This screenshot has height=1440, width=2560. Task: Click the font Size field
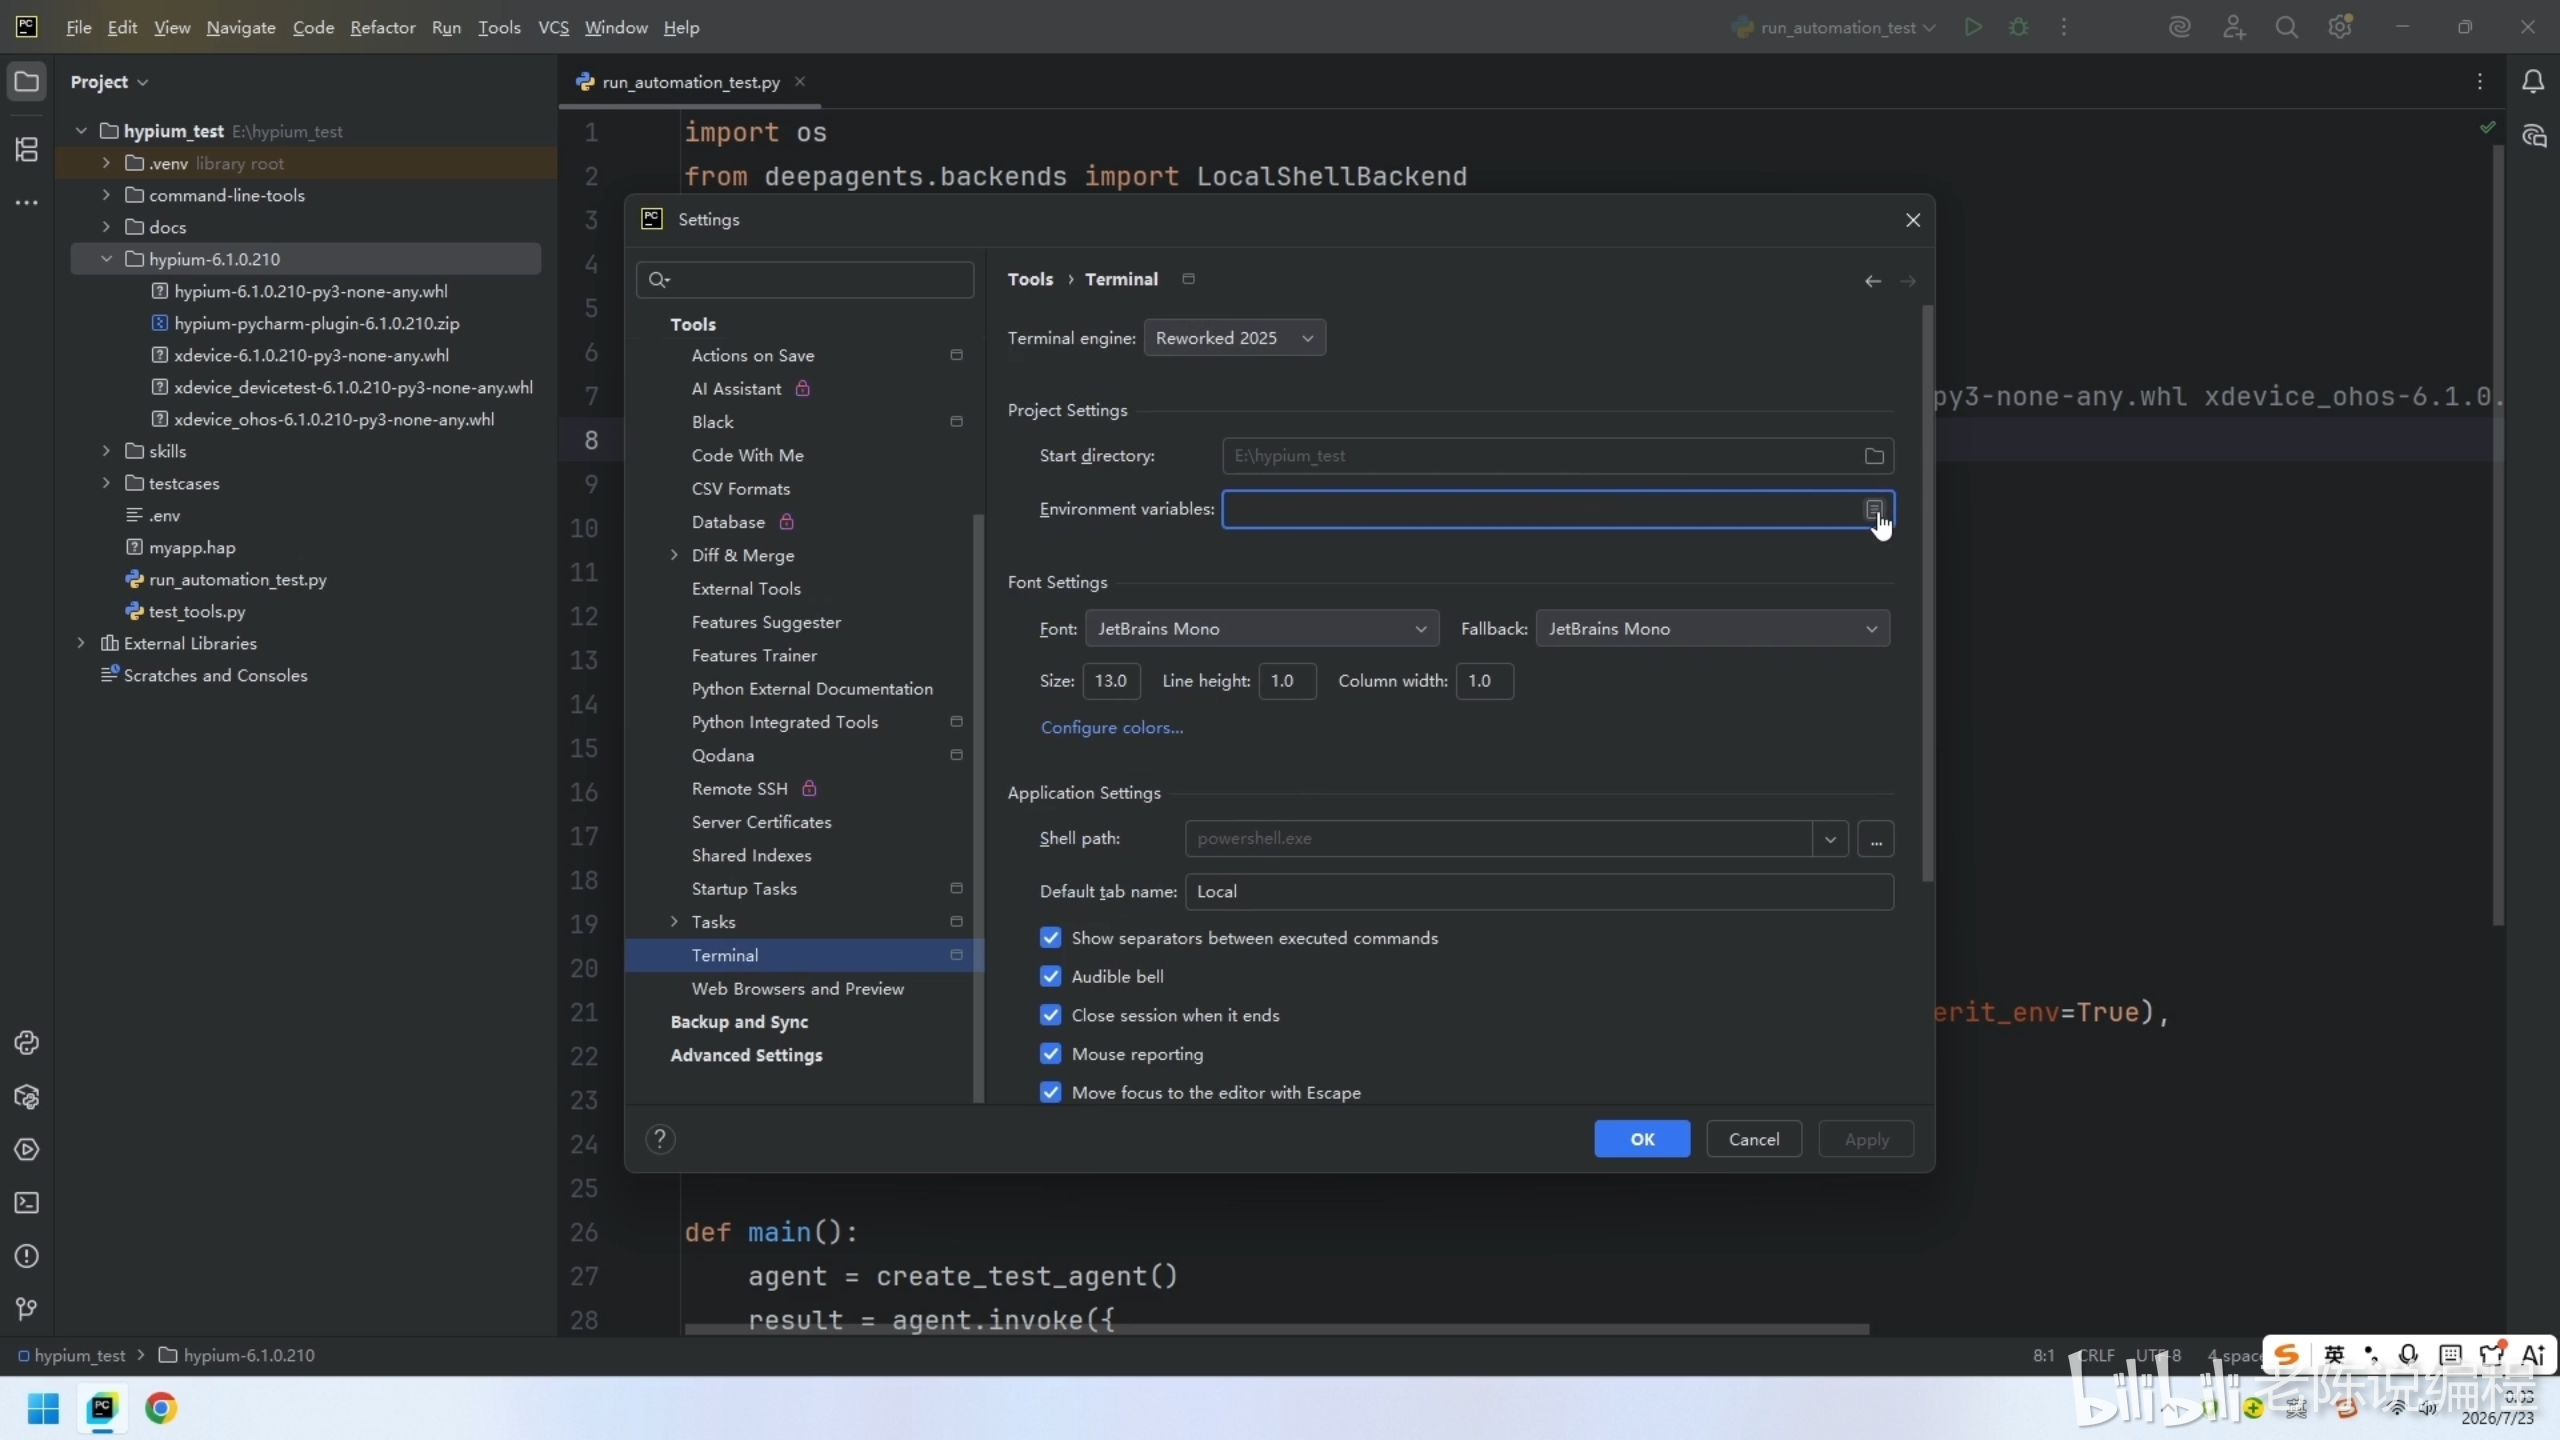point(1111,681)
